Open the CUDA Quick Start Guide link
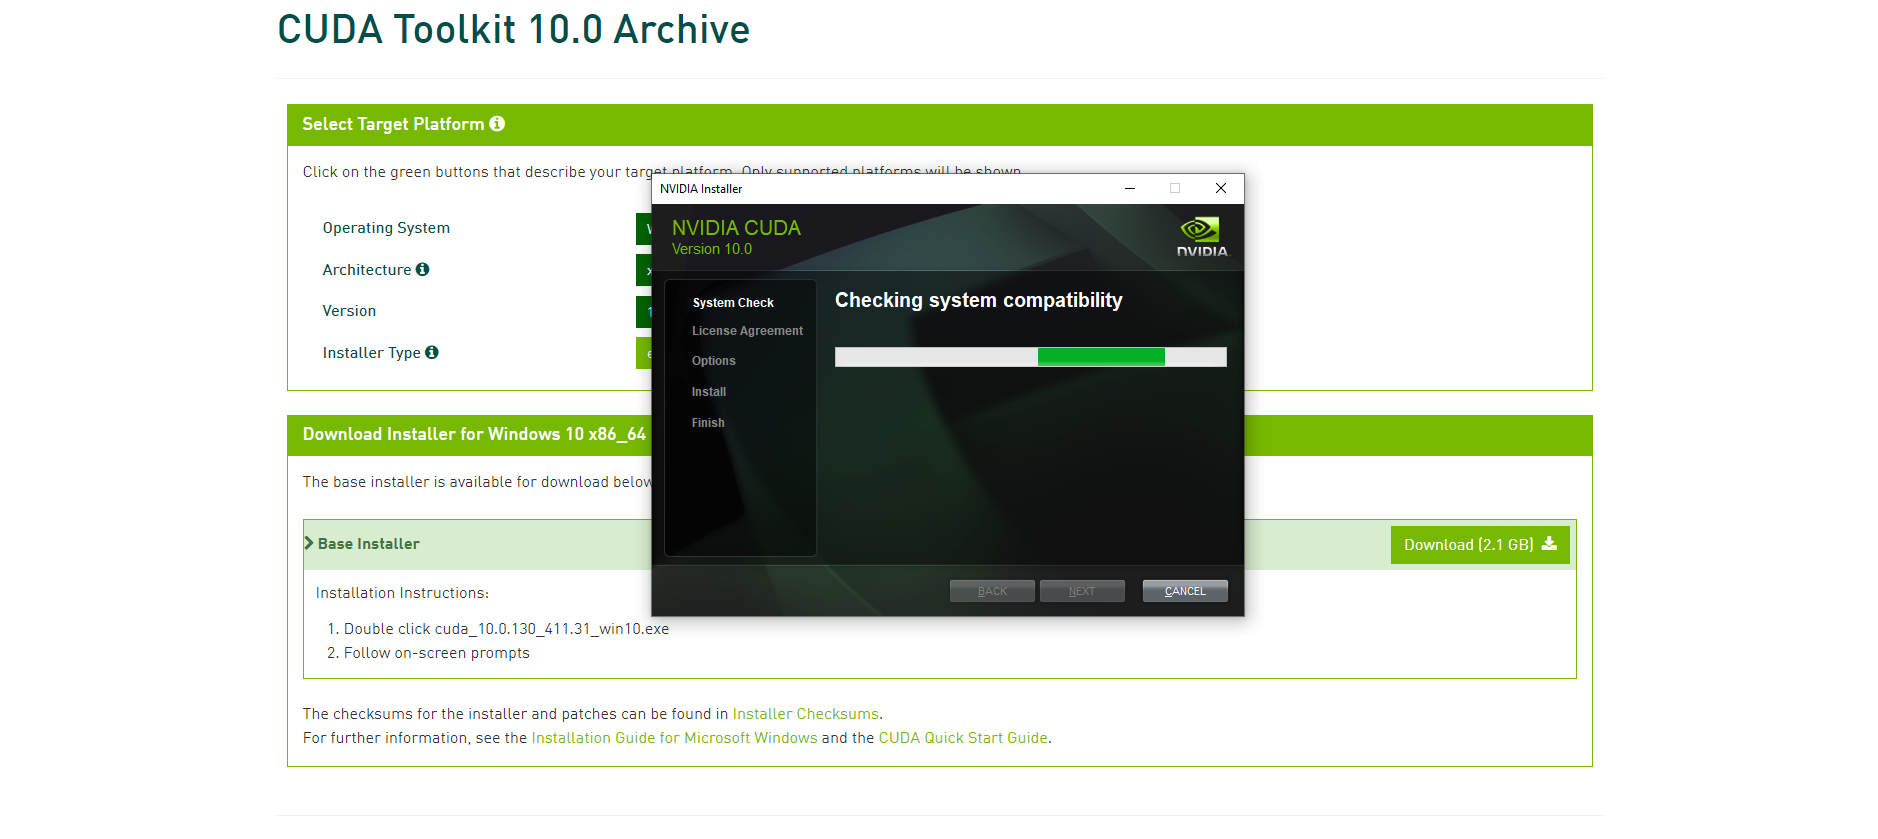1878x839 pixels. (x=963, y=738)
